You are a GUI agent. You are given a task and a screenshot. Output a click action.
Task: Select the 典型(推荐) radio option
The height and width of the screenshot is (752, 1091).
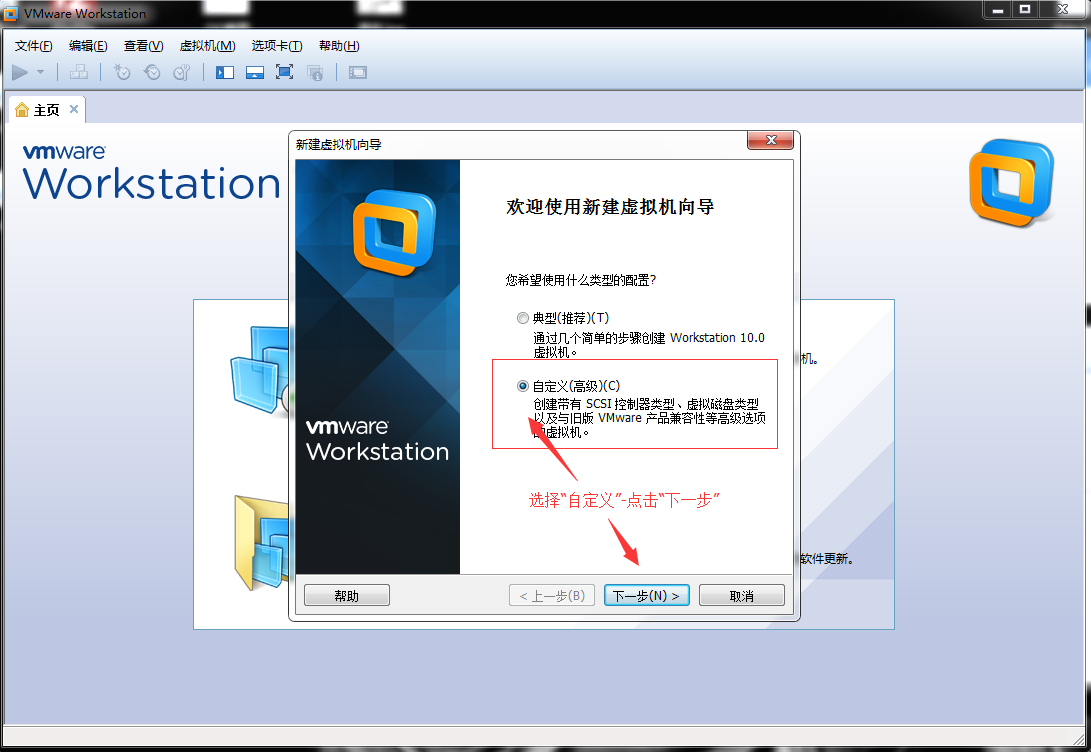pyautogui.click(x=523, y=319)
